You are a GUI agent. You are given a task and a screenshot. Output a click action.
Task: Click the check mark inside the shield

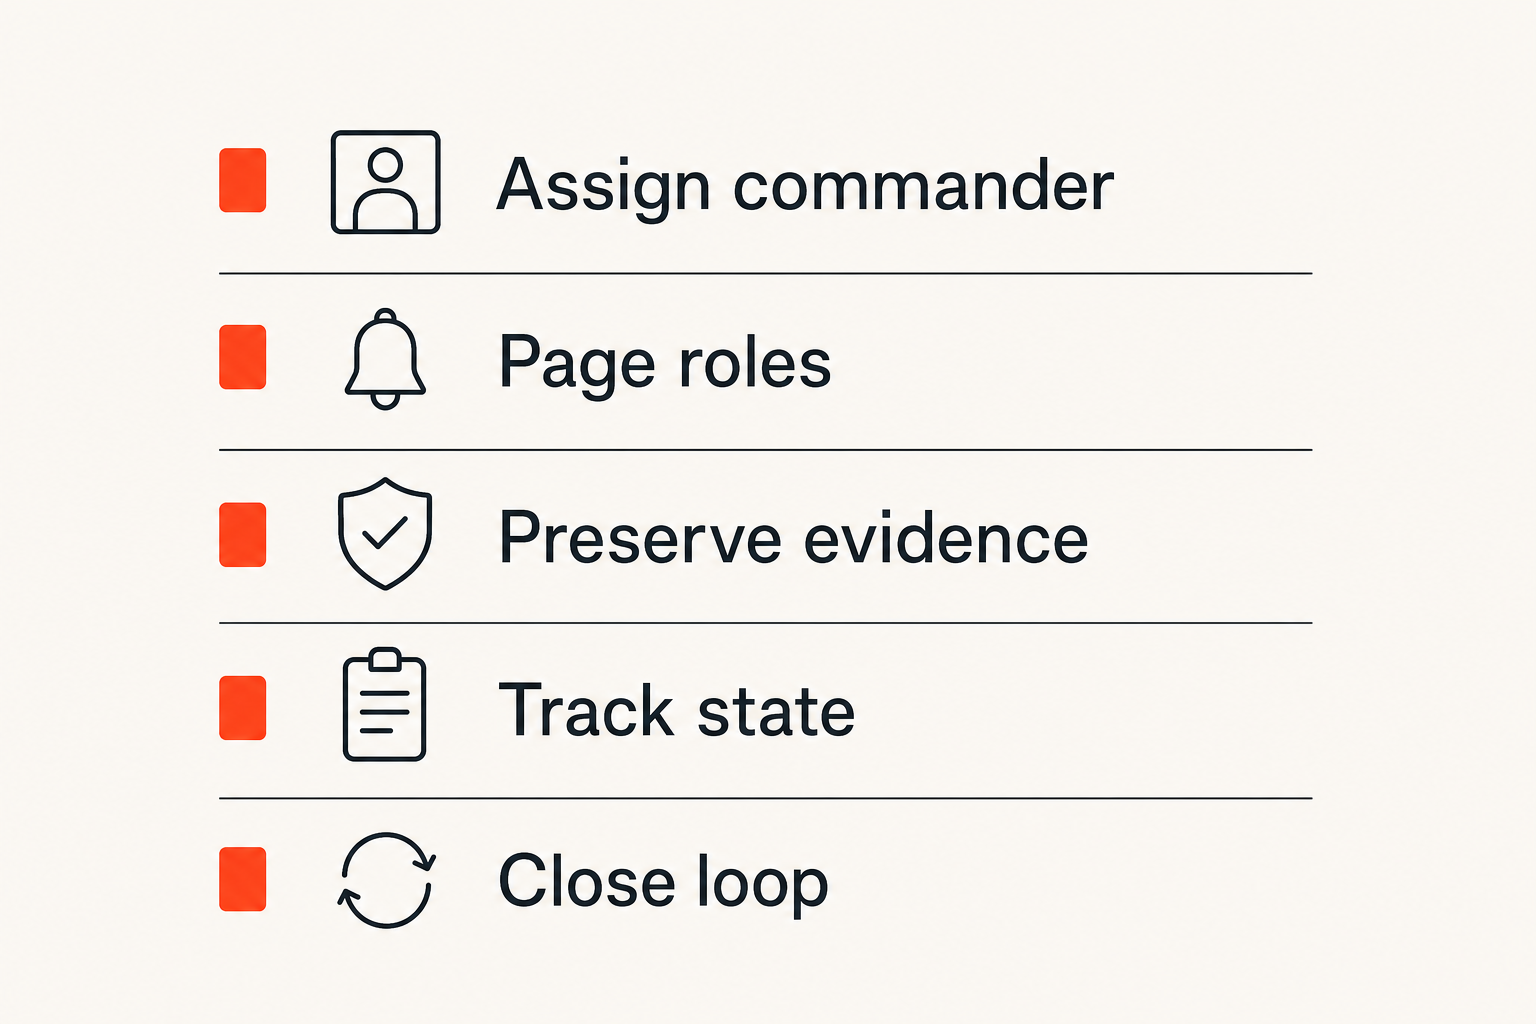[385, 533]
